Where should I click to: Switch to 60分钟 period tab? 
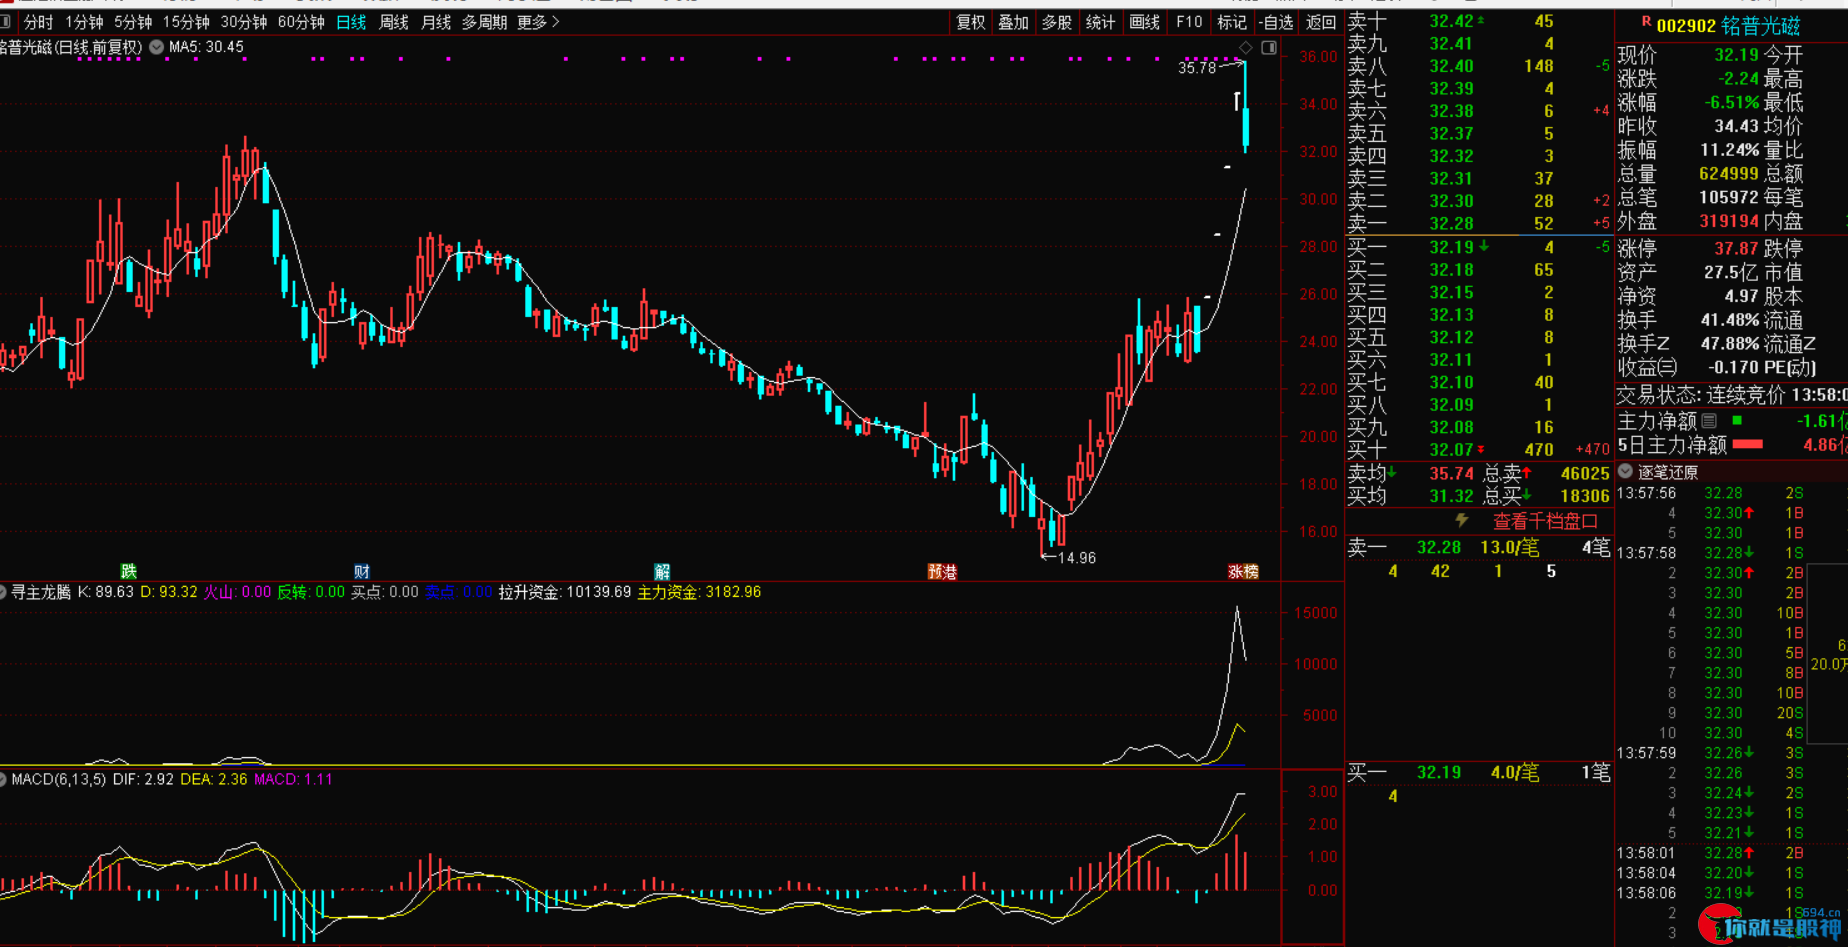(x=301, y=22)
